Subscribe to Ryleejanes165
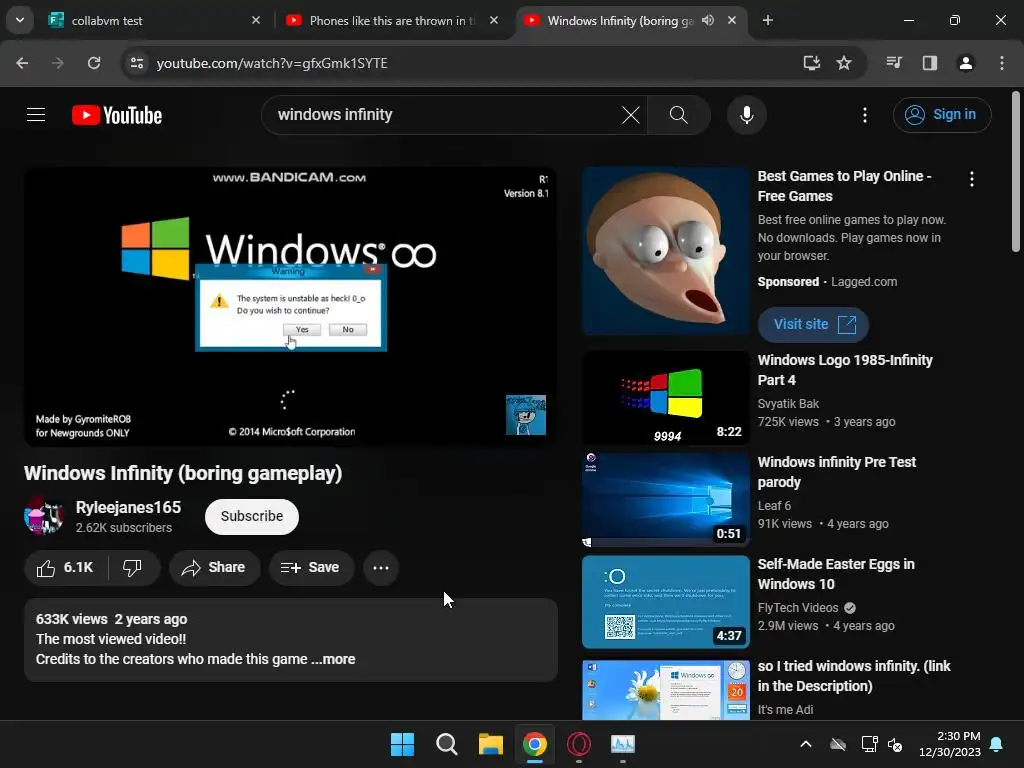This screenshot has height=768, width=1024. (x=251, y=517)
